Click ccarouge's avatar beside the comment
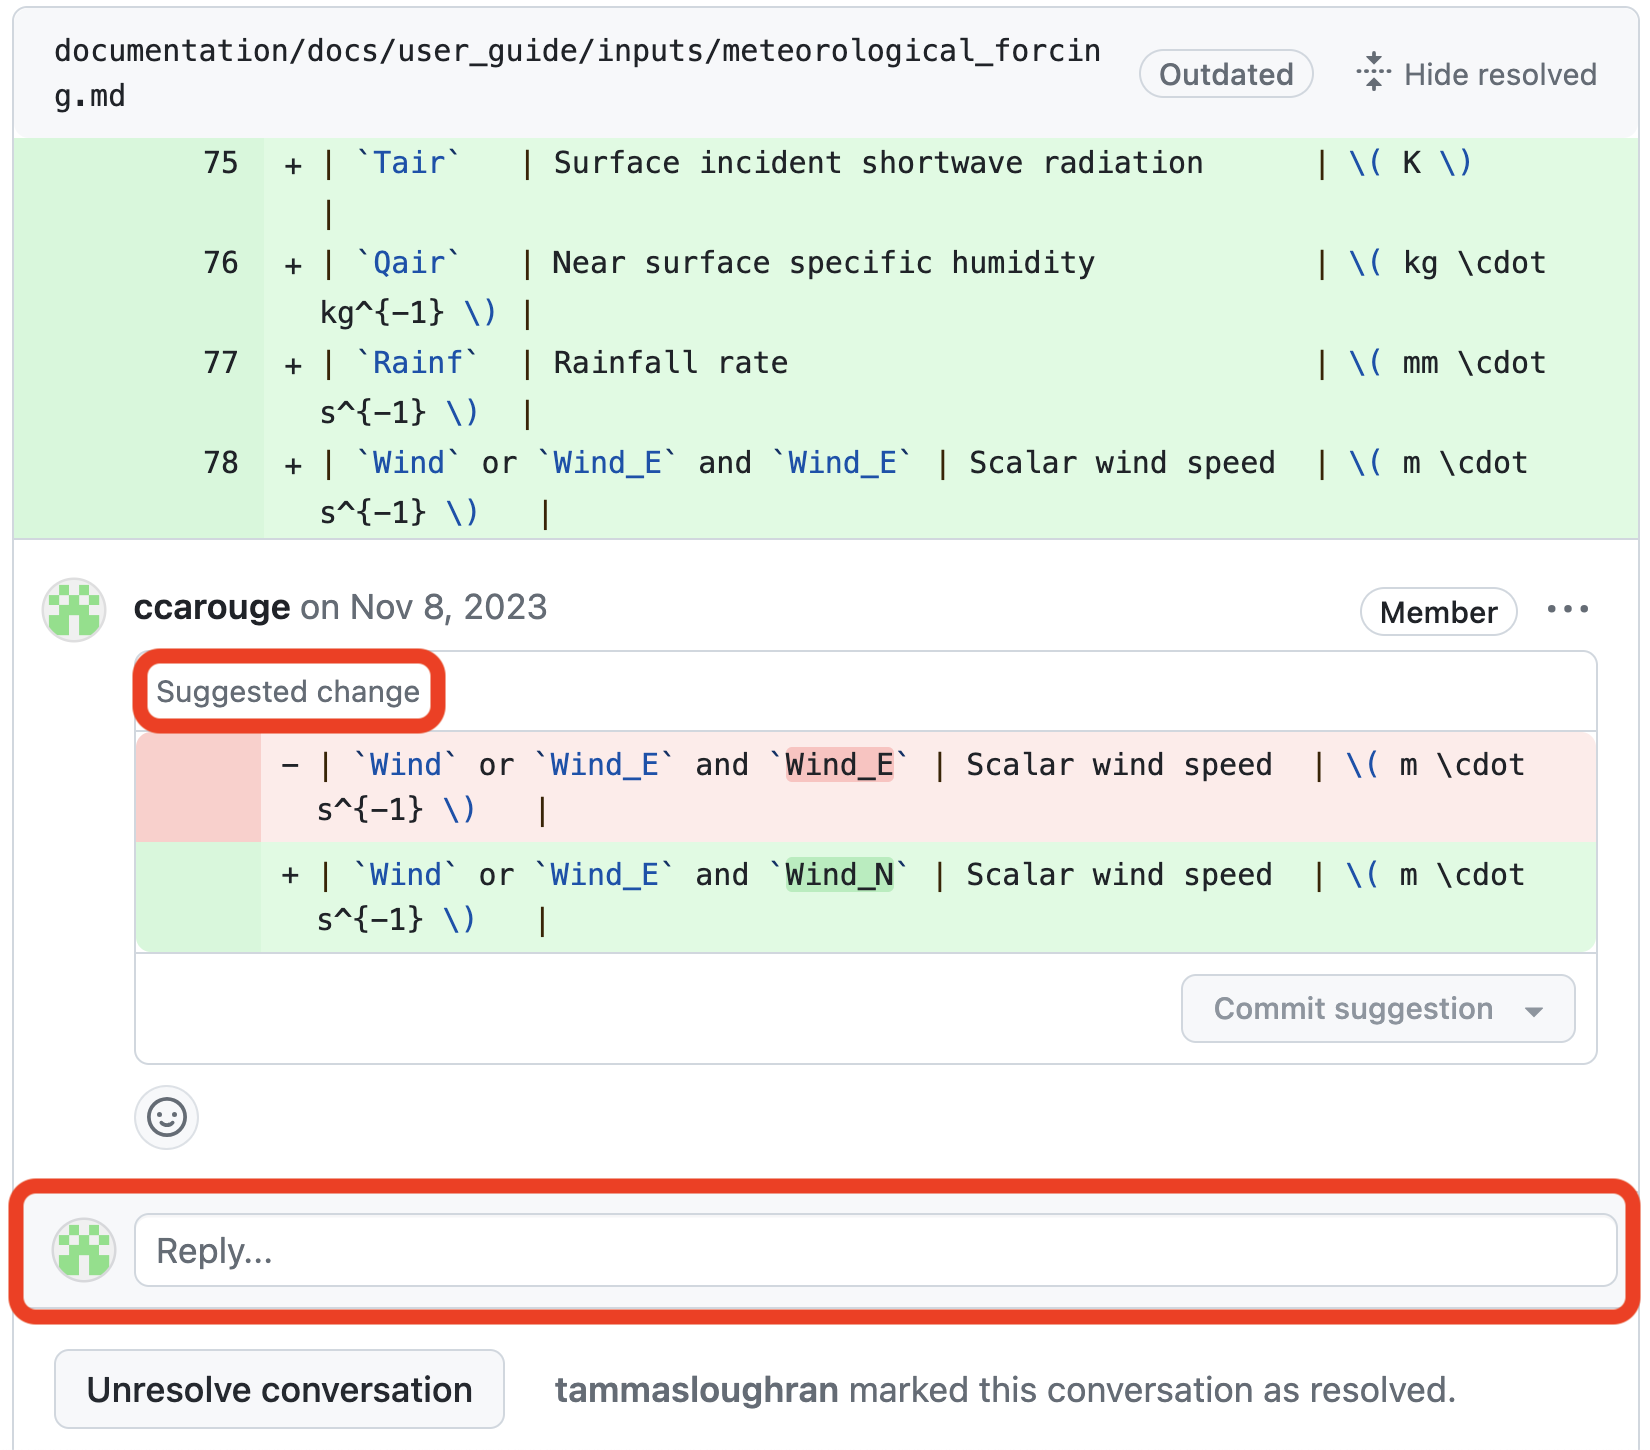Screen dimensions: 1650x1450 [74, 609]
